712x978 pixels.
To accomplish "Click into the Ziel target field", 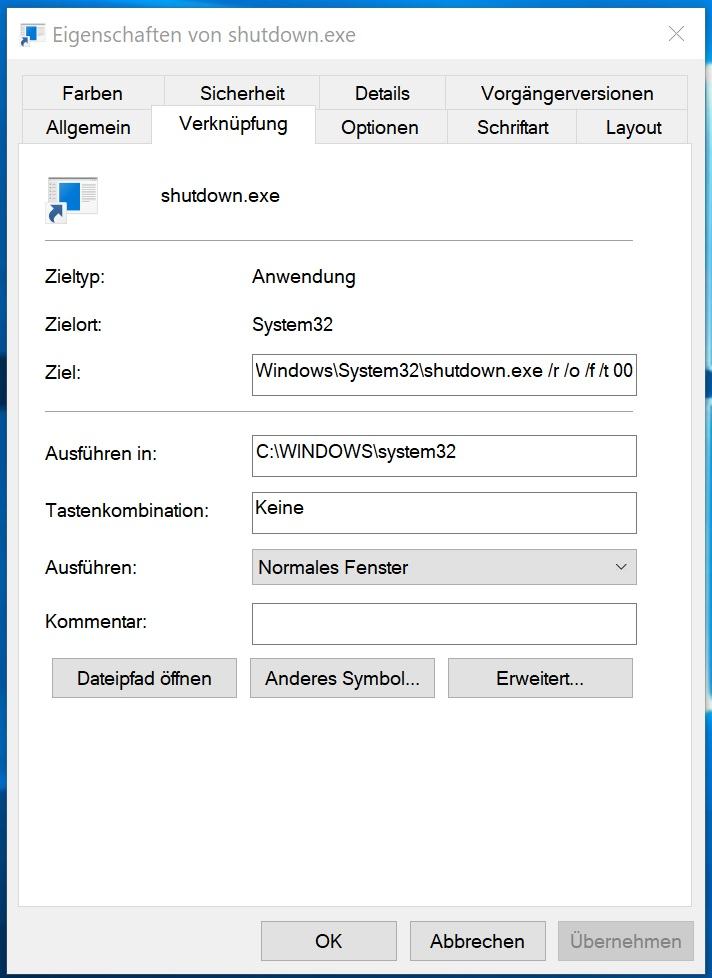I will pyautogui.click(x=444, y=375).
